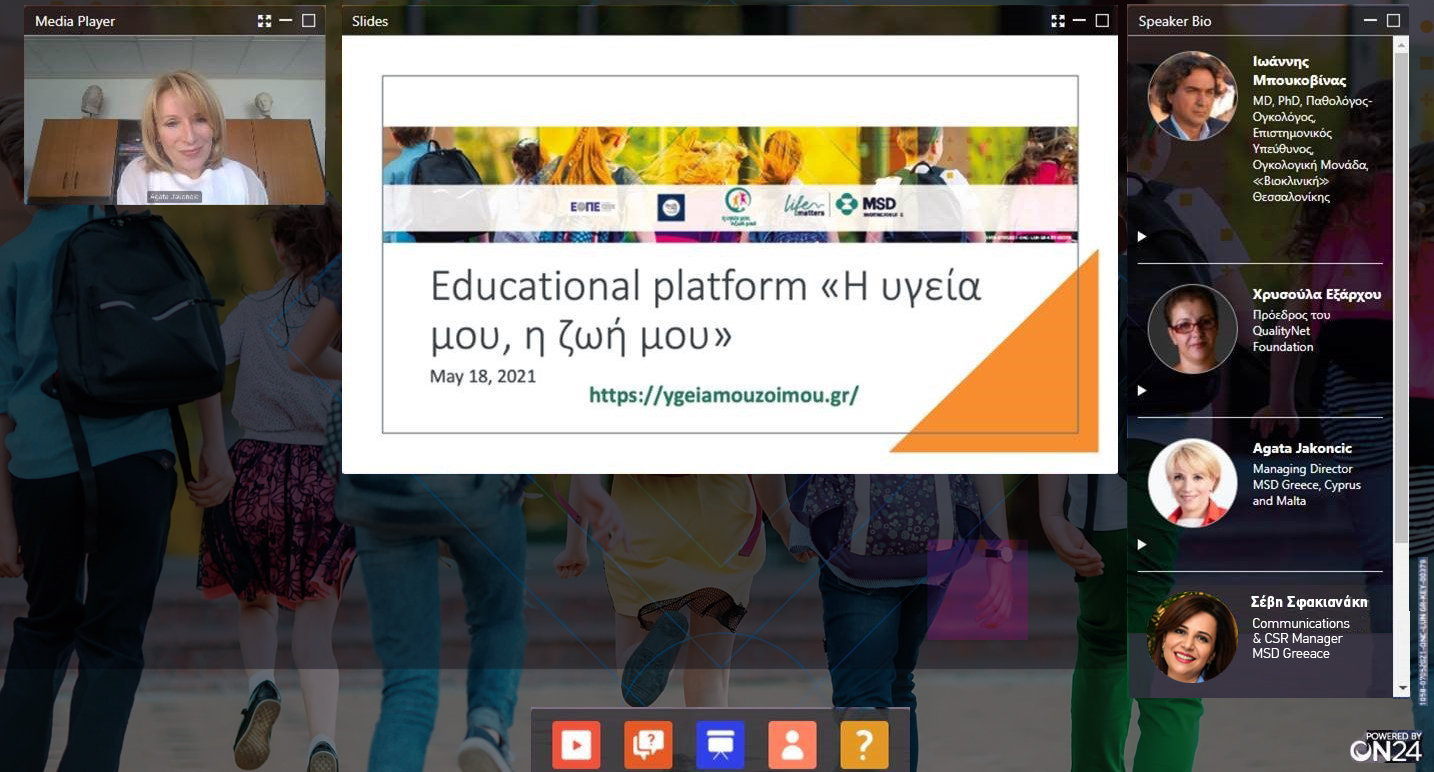Open the Slides widget in bottom dock

click(720, 745)
